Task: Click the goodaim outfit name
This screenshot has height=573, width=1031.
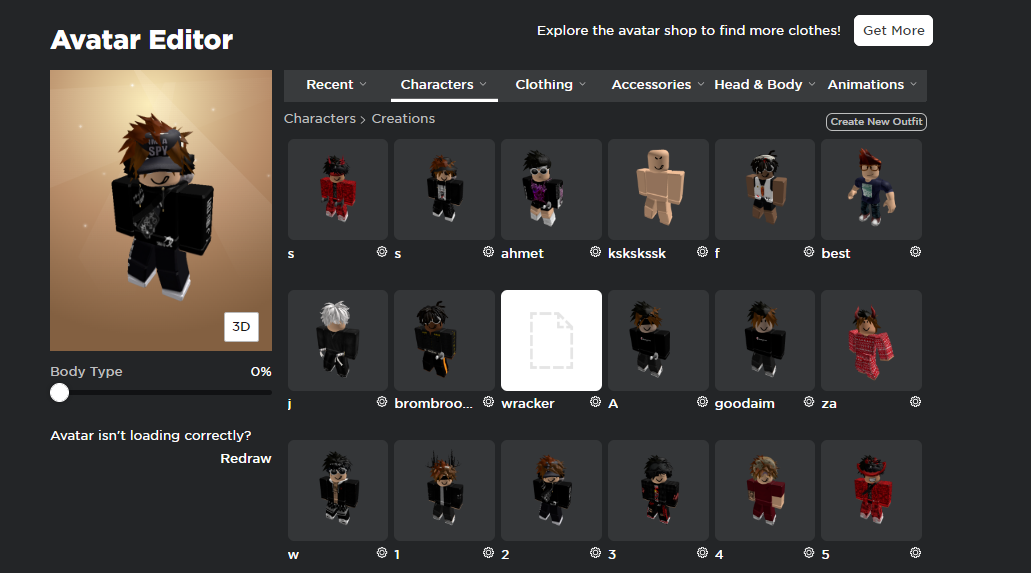Action: 744,403
